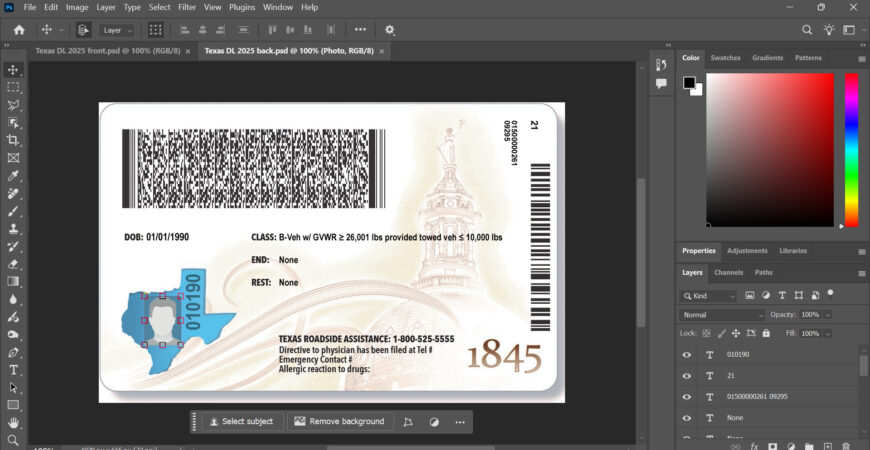
Task: Select the Horizontal Type tool
Action: [x=13, y=370]
